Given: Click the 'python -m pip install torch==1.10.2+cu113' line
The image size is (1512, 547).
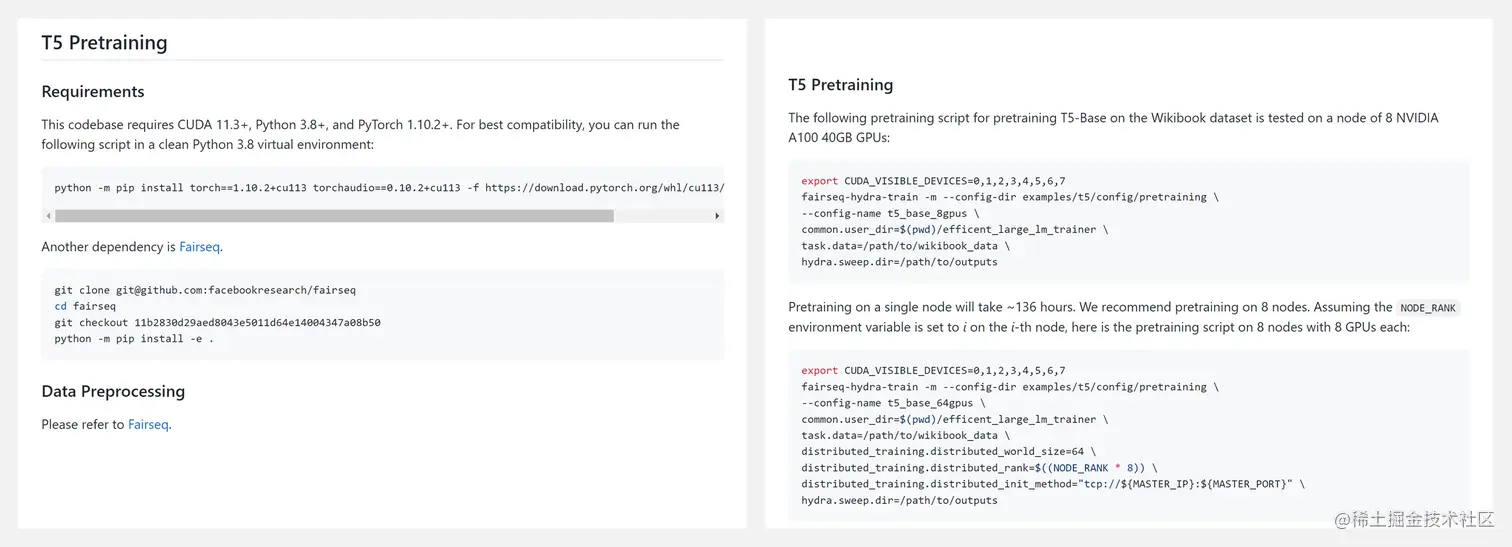Looking at the screenshot, I should pyautogui.click(x=389, y=187).
